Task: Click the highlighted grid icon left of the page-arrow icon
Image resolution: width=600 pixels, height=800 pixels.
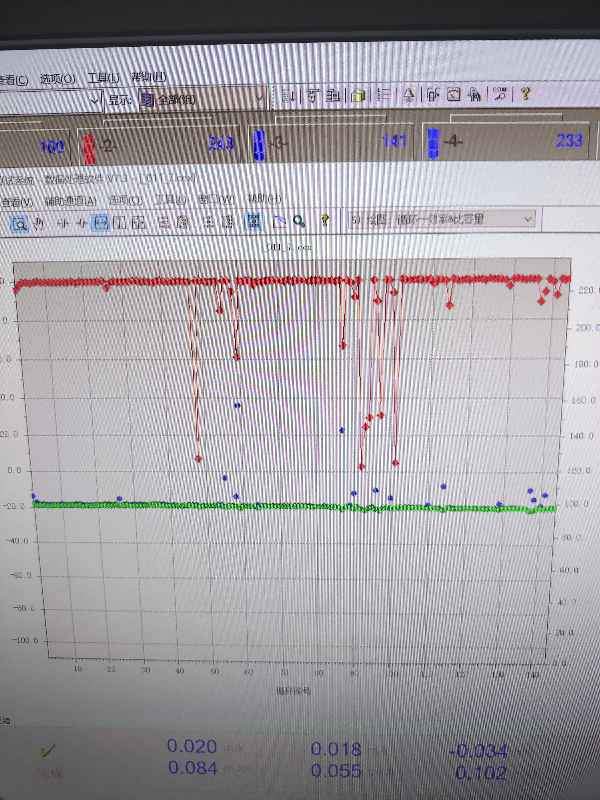Action: click(x=254, y=221)
